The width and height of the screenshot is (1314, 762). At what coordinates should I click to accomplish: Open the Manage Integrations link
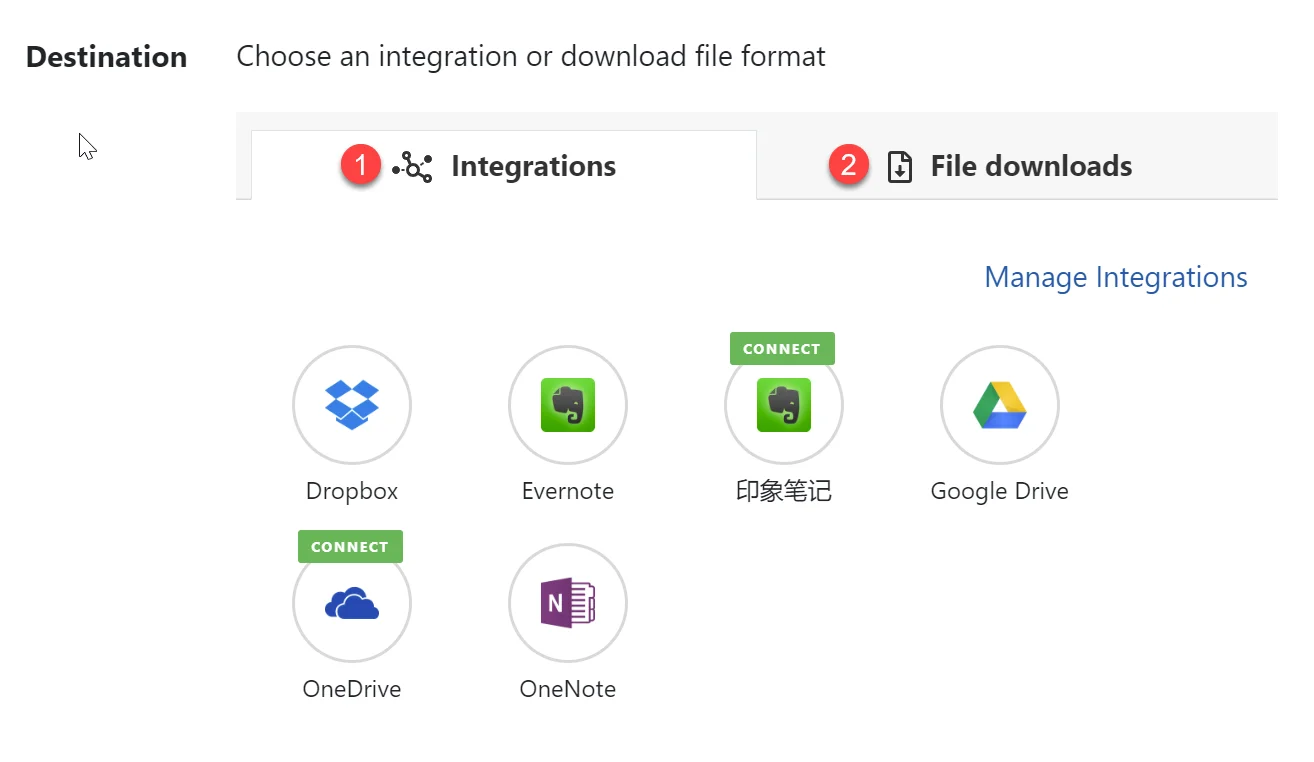coord(1116,277)
